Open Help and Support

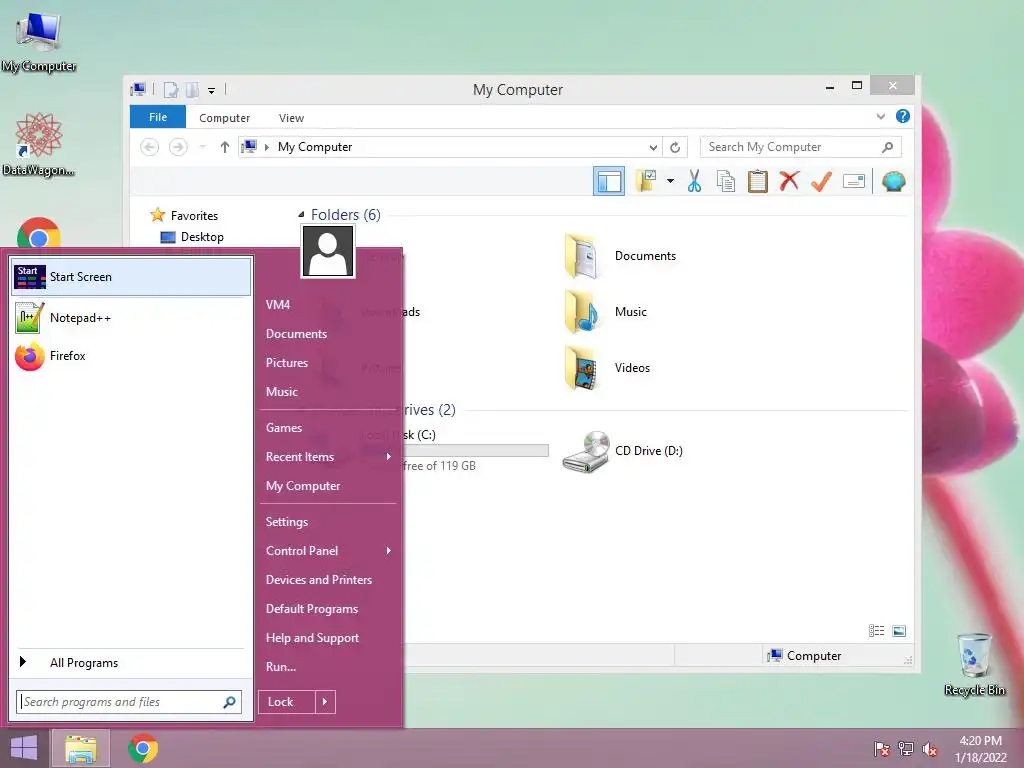pyautogui.click(x=312, y=638)
